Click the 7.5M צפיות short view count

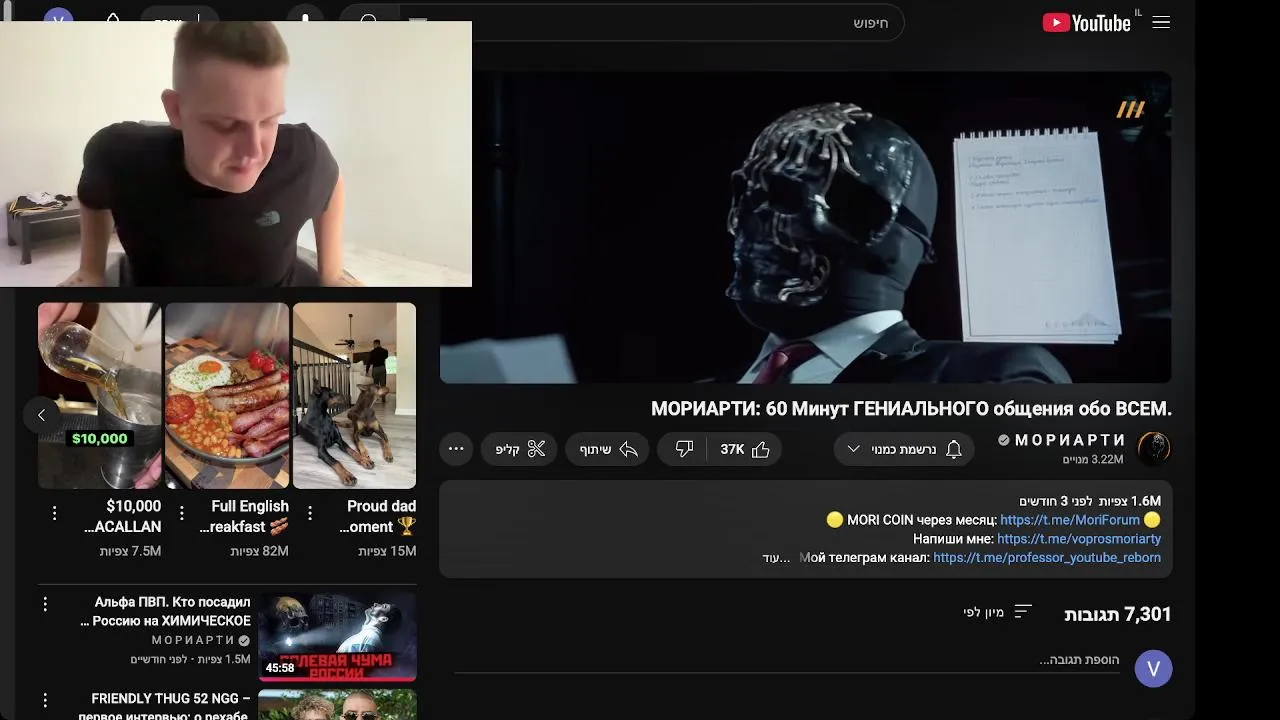coord(130,551)
